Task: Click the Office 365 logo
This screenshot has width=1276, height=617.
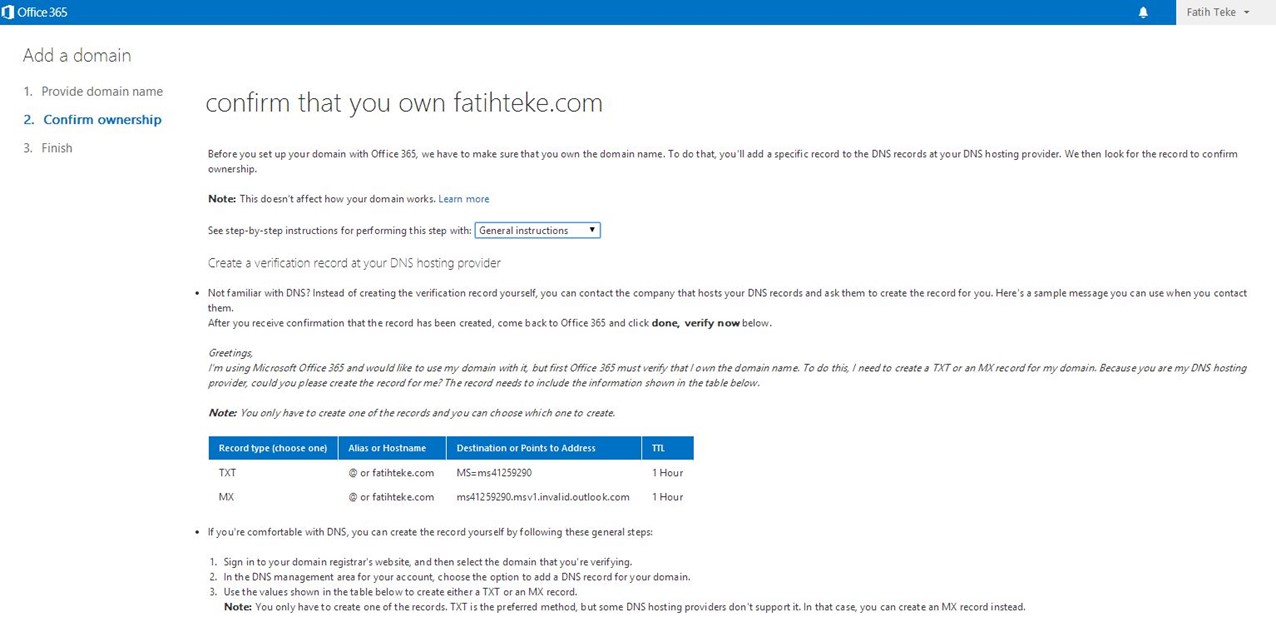Action: click(x=35, y=12)
